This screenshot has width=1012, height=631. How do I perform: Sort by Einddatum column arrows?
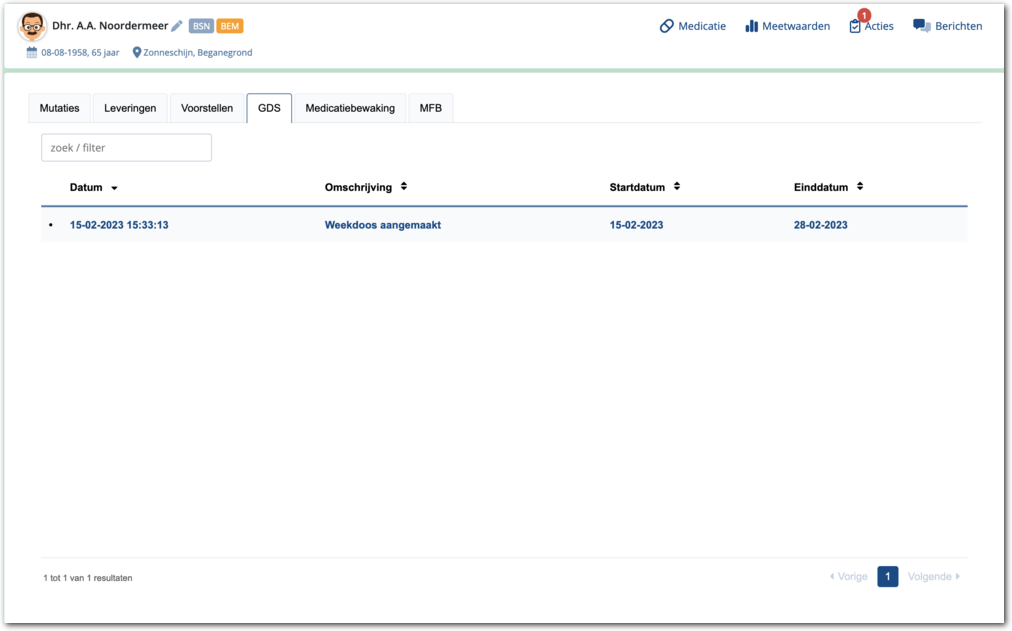pos(860,187)
